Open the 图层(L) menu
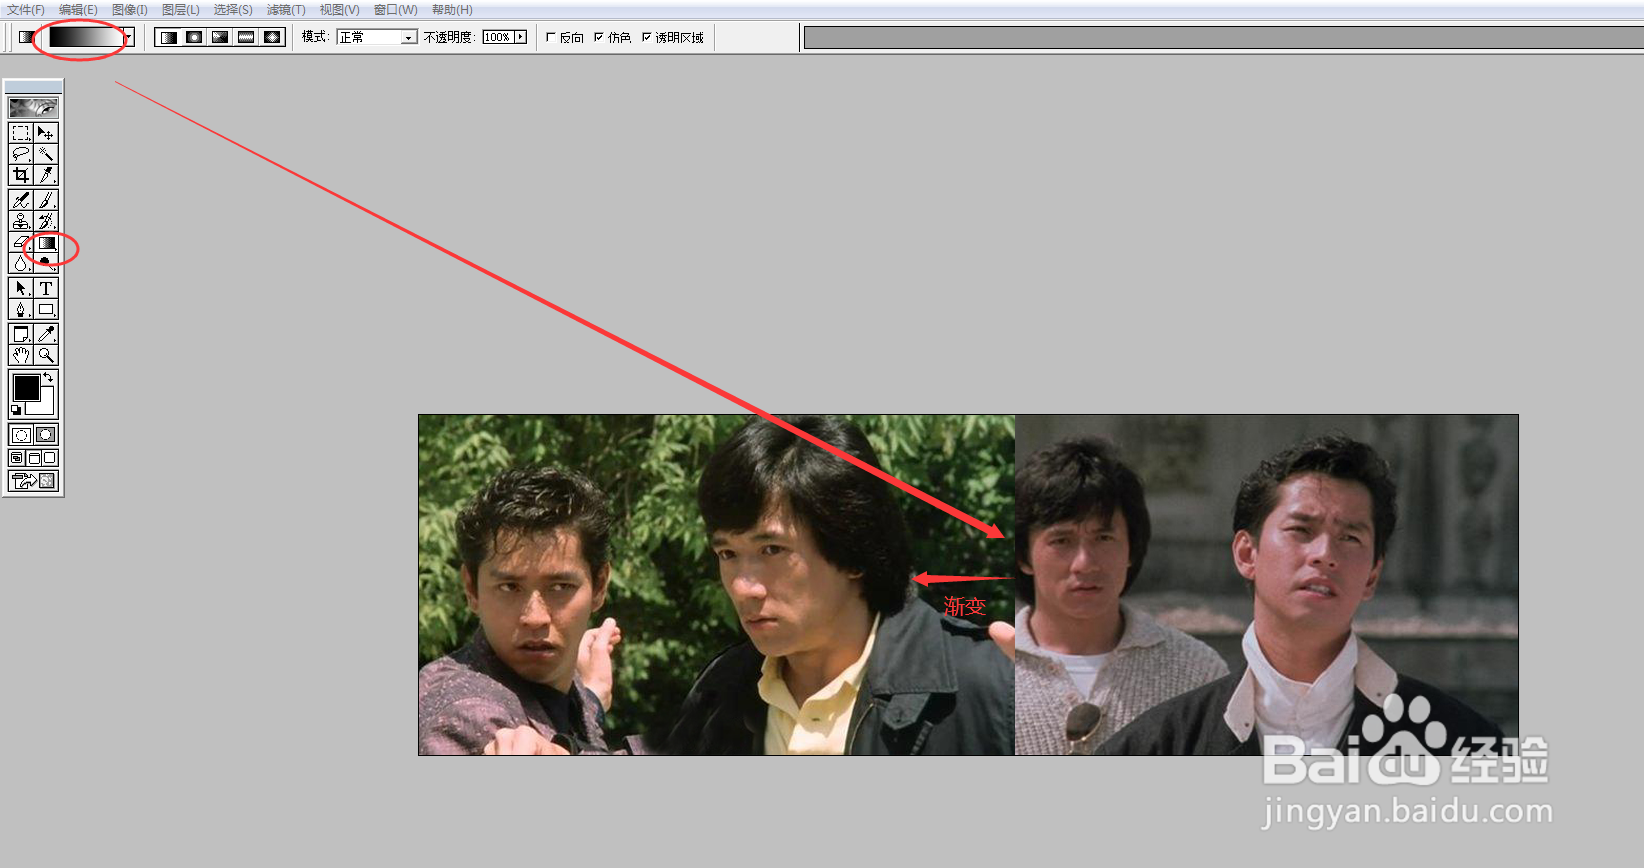This screenshot has height=868, width=1644. click(x=181, y=10)
